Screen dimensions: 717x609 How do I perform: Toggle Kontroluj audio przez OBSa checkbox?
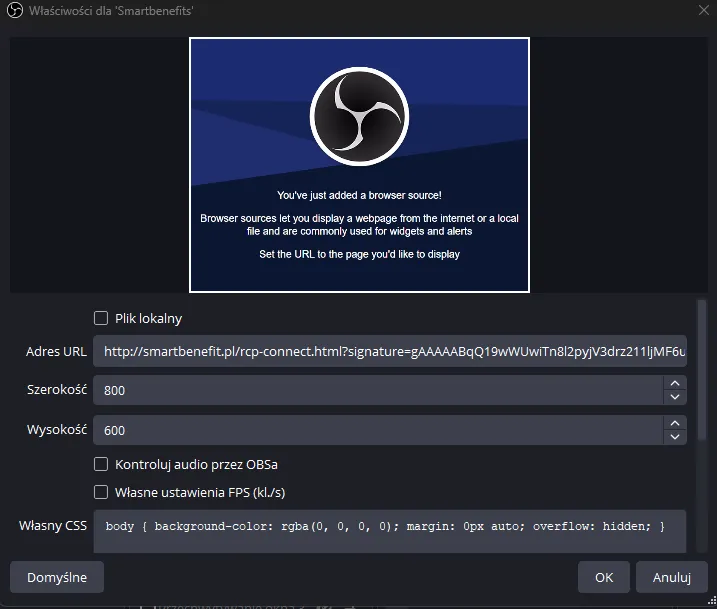[x=101, y=464]
